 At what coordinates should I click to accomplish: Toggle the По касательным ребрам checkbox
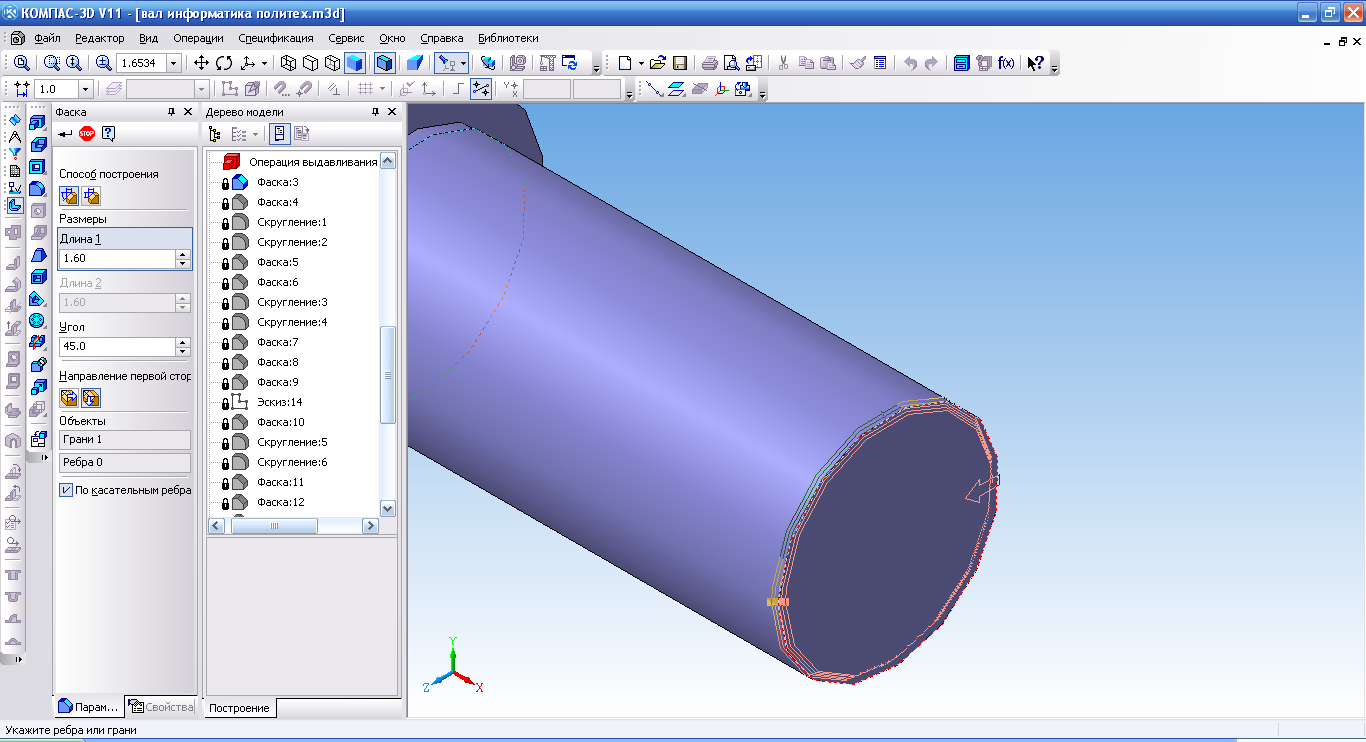[66, 490]
